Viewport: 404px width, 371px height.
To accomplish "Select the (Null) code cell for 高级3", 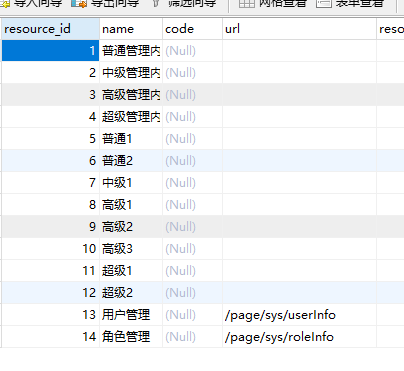I will (x=193, y=249).
